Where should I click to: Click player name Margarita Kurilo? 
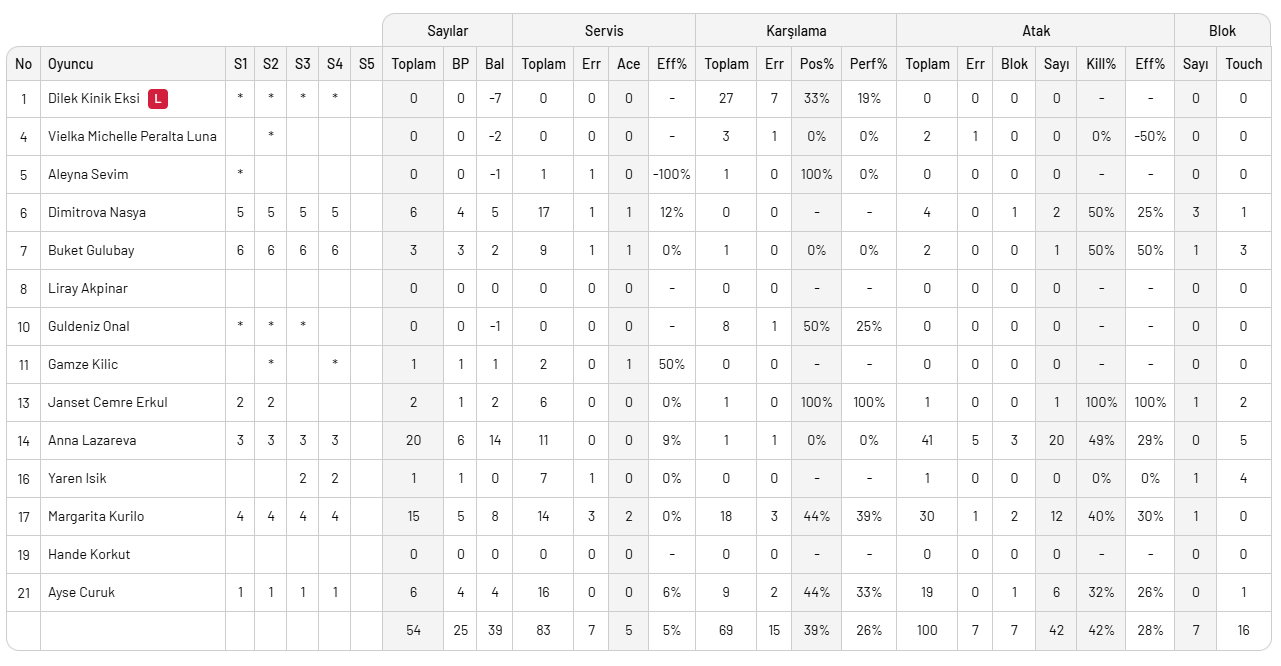point(96,516)
